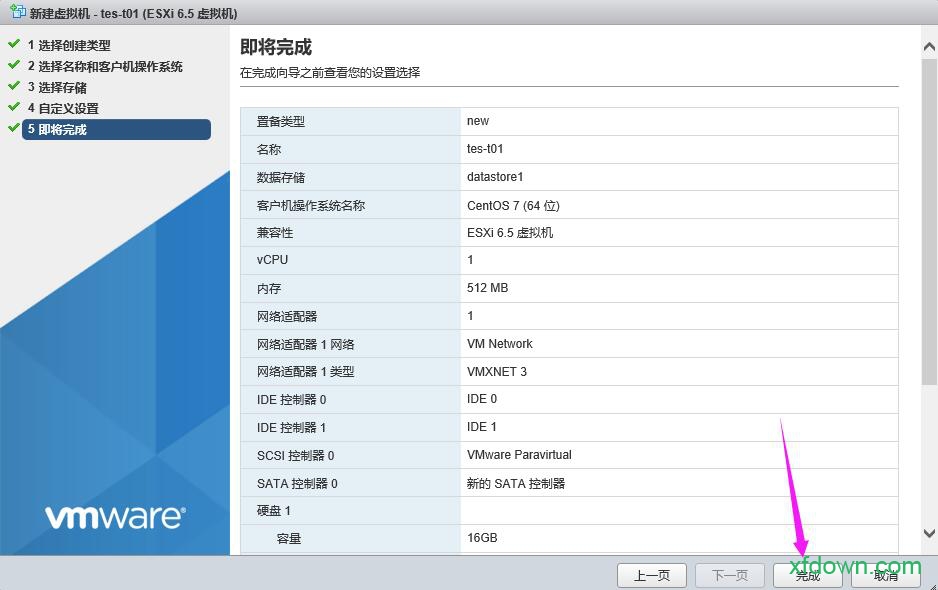This screenshot has height=590, width=938.
Task: Click the green checkmark beside step 1 选择创建类型
Action: click(x=14, y=46)
